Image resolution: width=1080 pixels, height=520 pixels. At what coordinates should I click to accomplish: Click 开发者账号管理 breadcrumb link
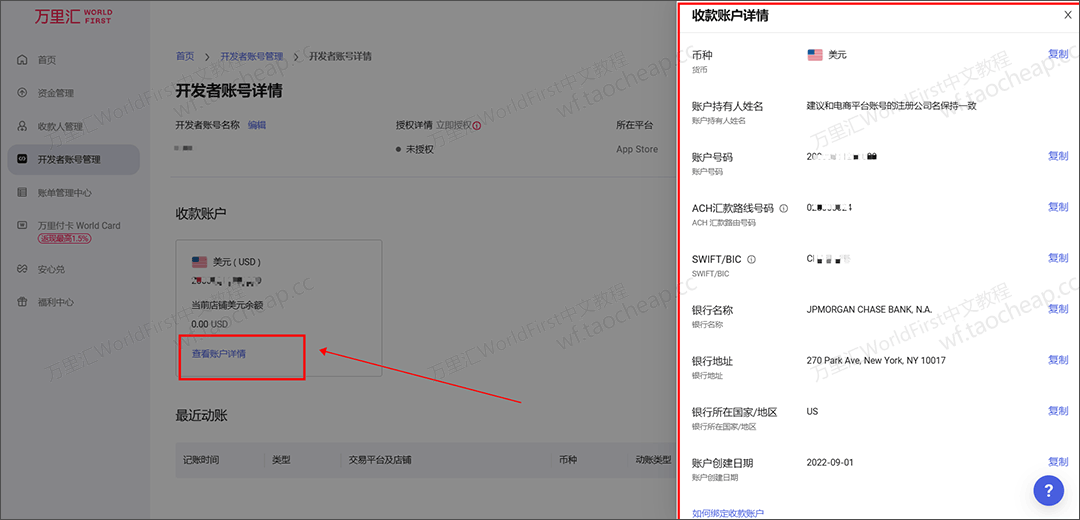point(251,56)
